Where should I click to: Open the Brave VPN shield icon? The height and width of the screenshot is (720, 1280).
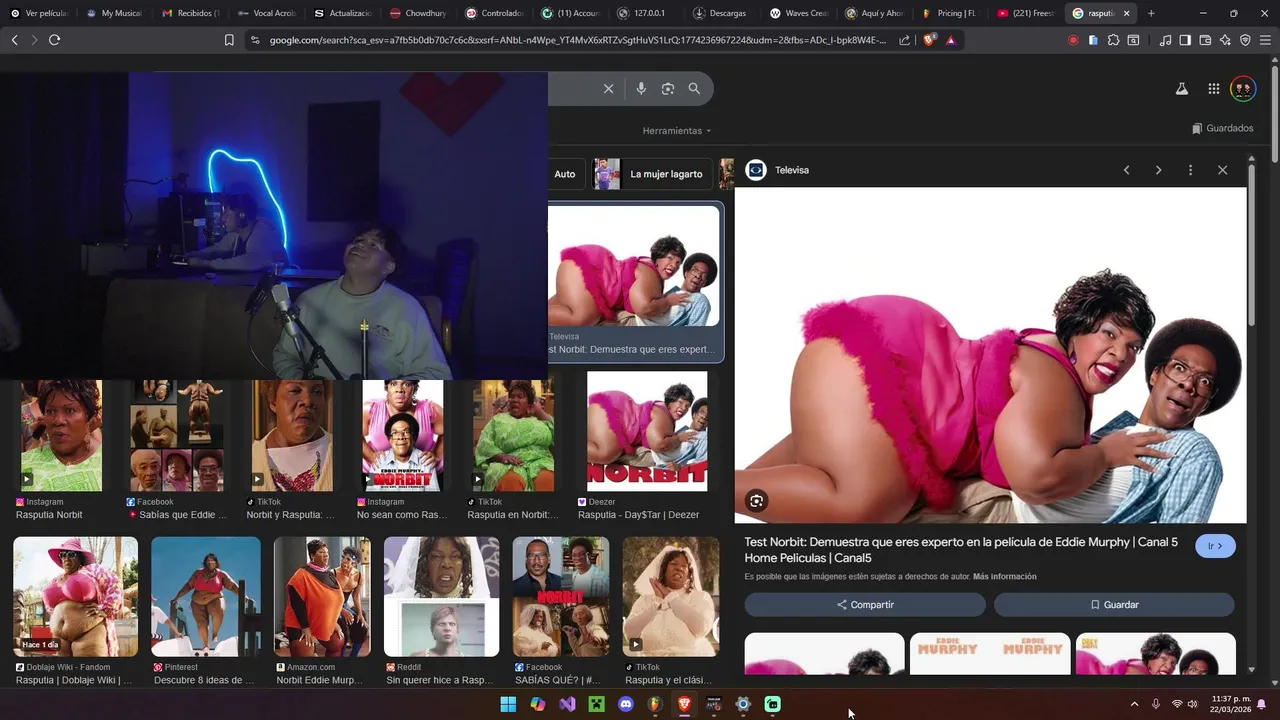coord(1245,40)
